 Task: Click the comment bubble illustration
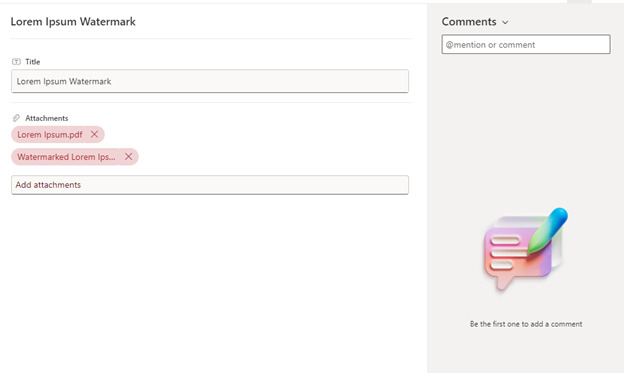pos(516,257)
